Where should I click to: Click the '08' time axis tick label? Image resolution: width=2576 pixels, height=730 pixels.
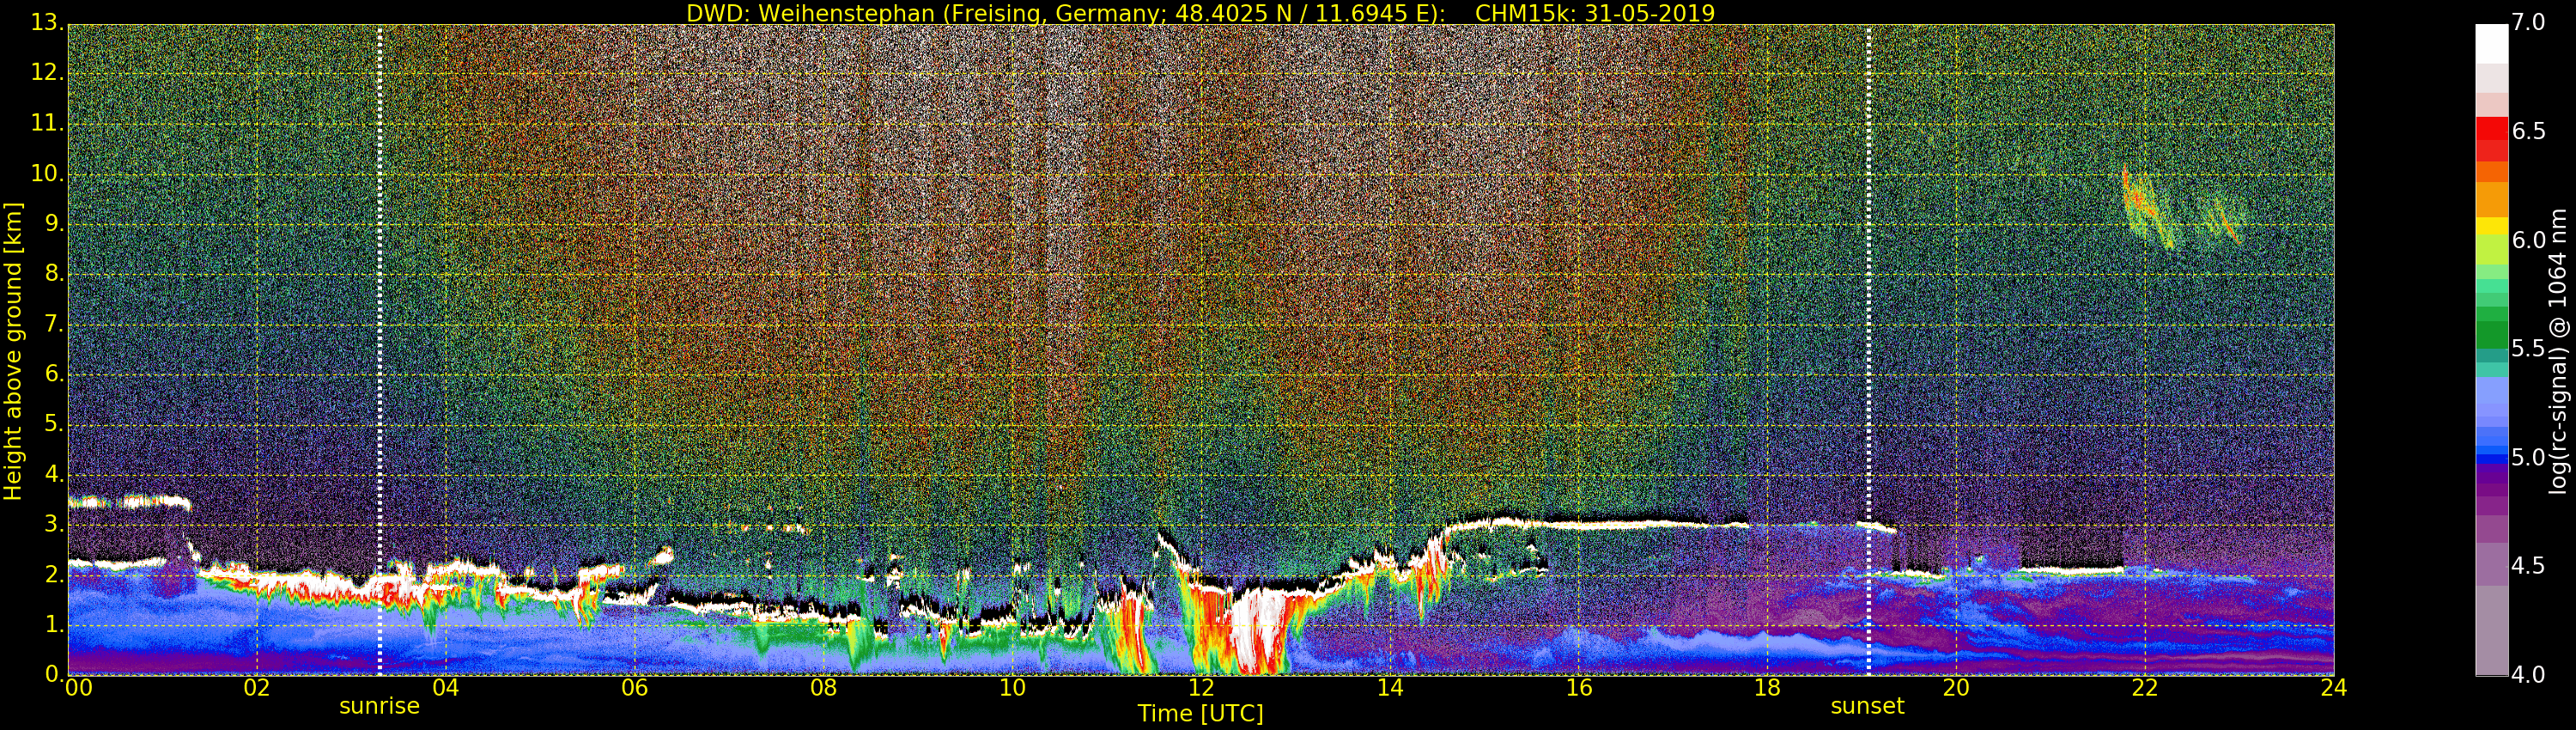[823, 687]
